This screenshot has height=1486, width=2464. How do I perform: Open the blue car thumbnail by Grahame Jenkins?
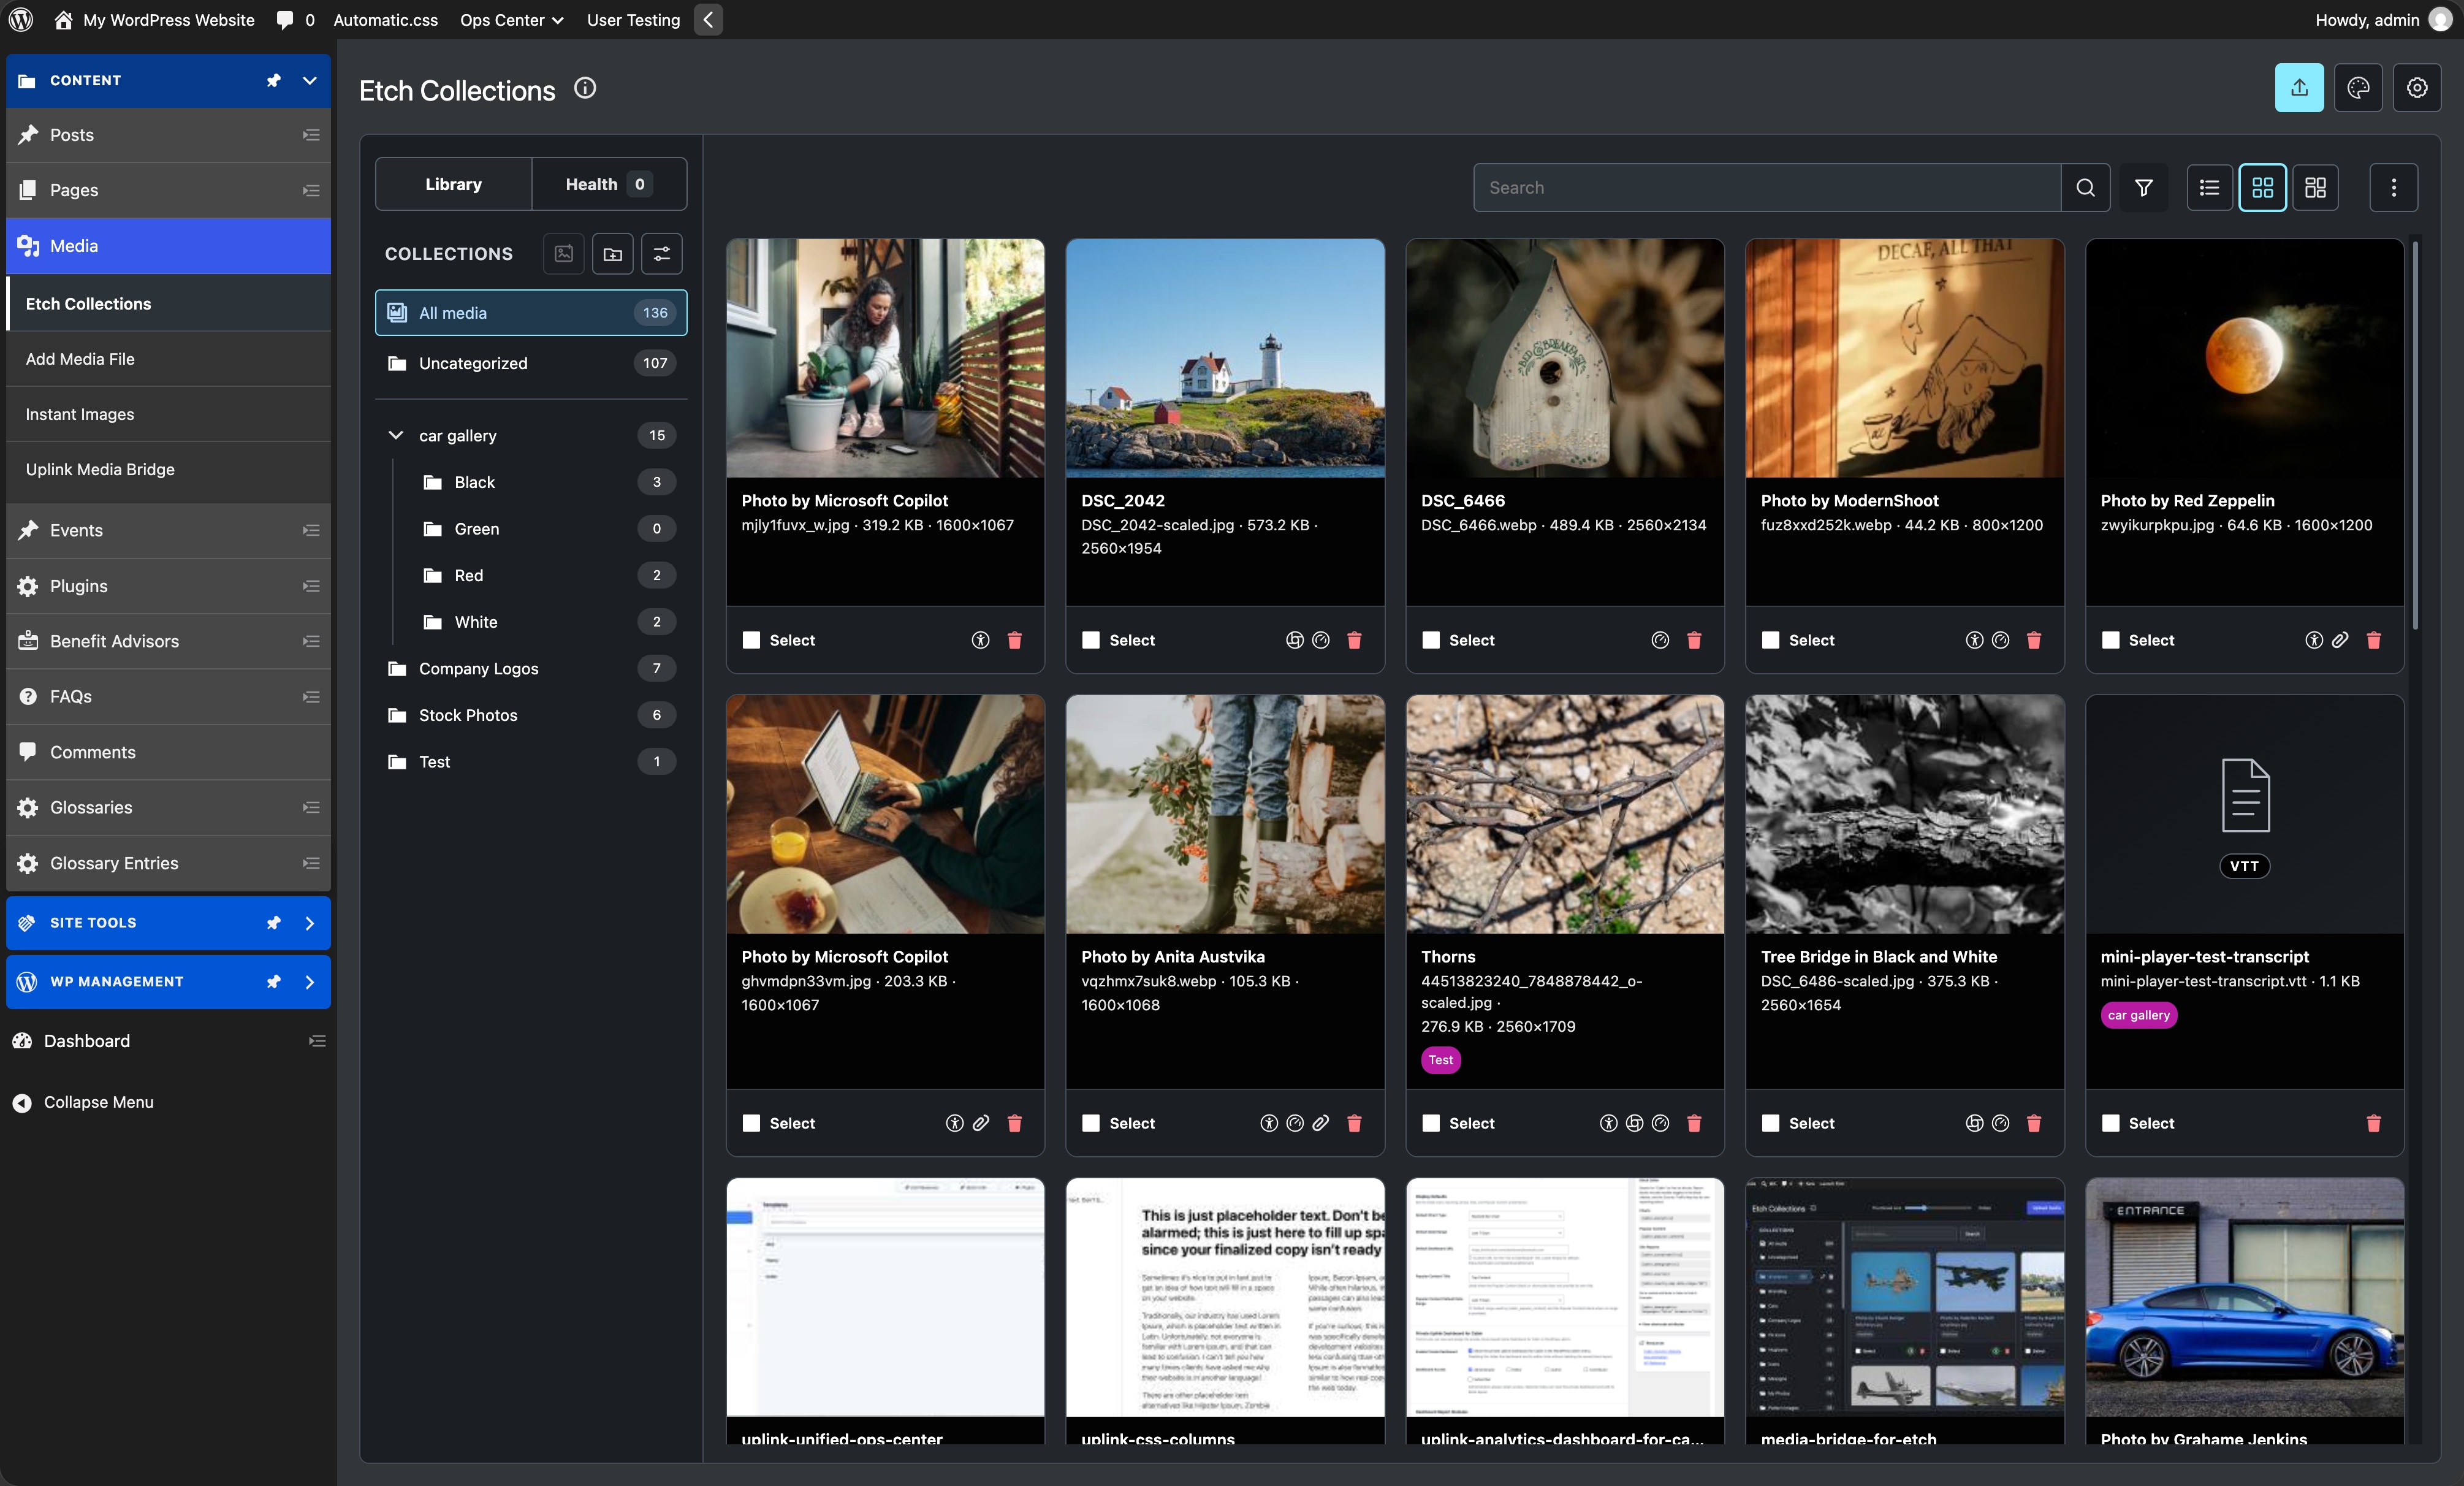[x=2244, y=1297]
